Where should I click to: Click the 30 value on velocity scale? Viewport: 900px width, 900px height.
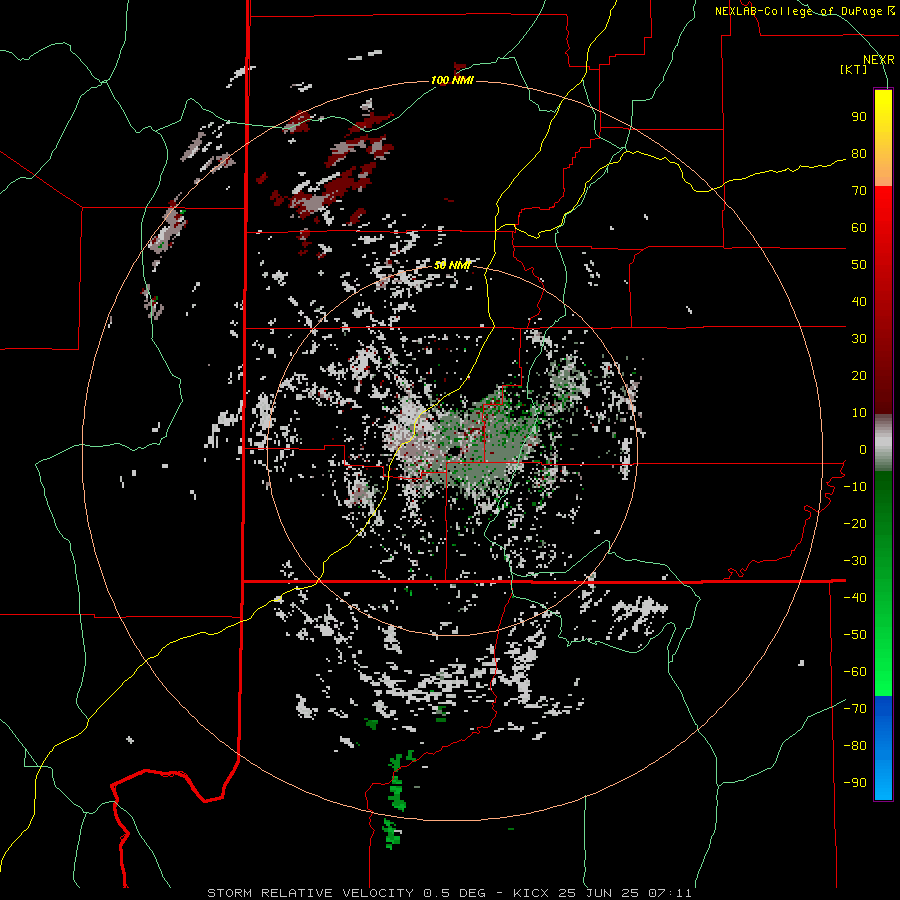(x=859, y=339)
